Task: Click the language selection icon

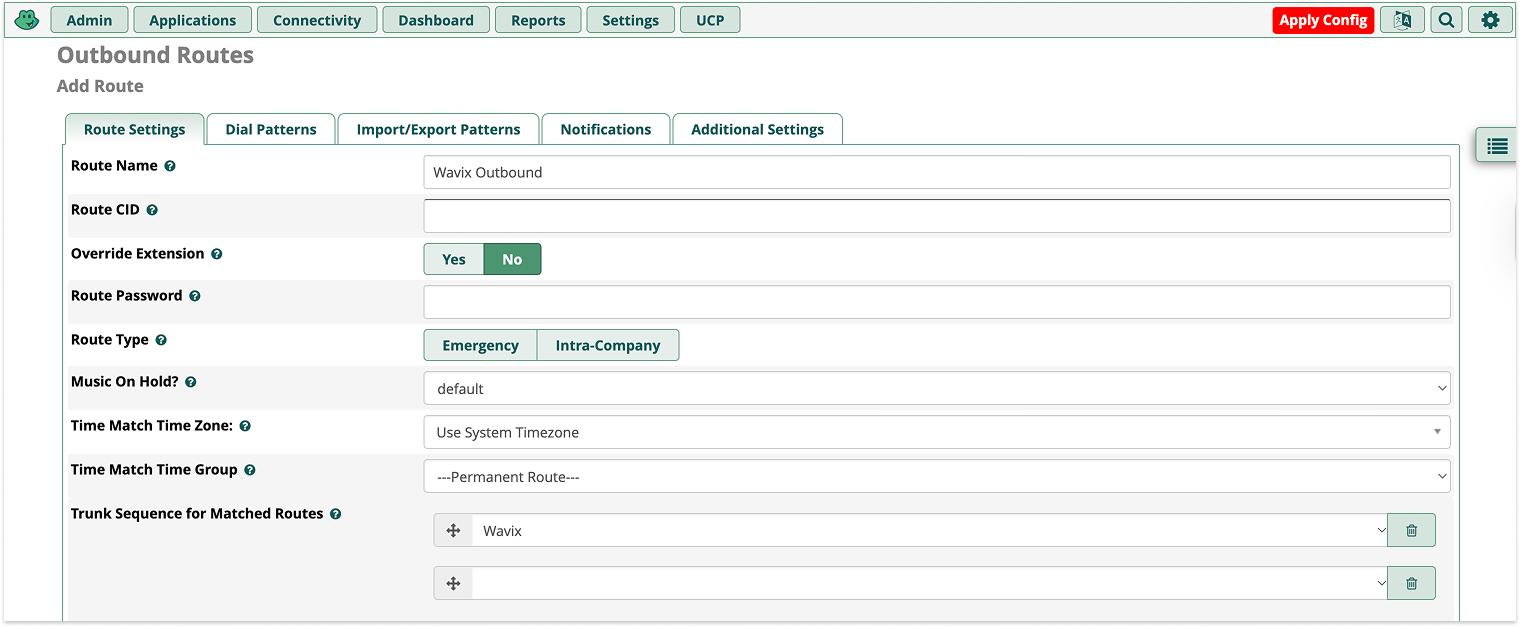Action: point(1402,19)
